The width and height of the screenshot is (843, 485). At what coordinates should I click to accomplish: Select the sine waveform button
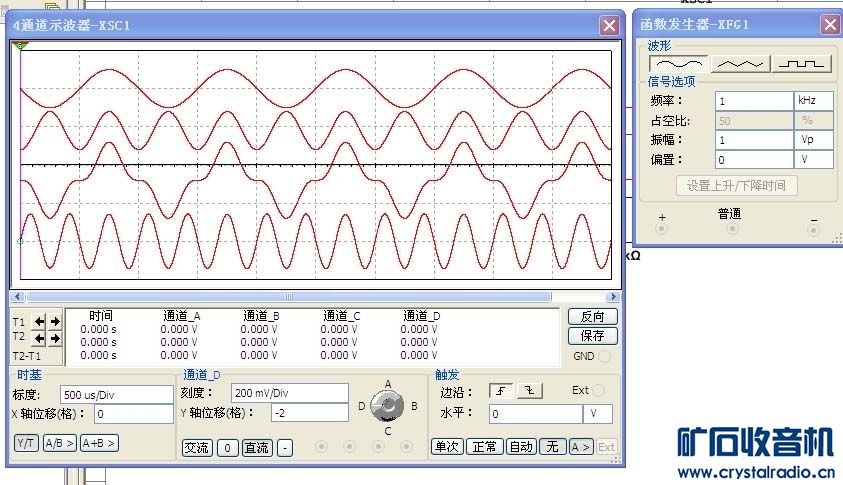click(x=679, y=63)
